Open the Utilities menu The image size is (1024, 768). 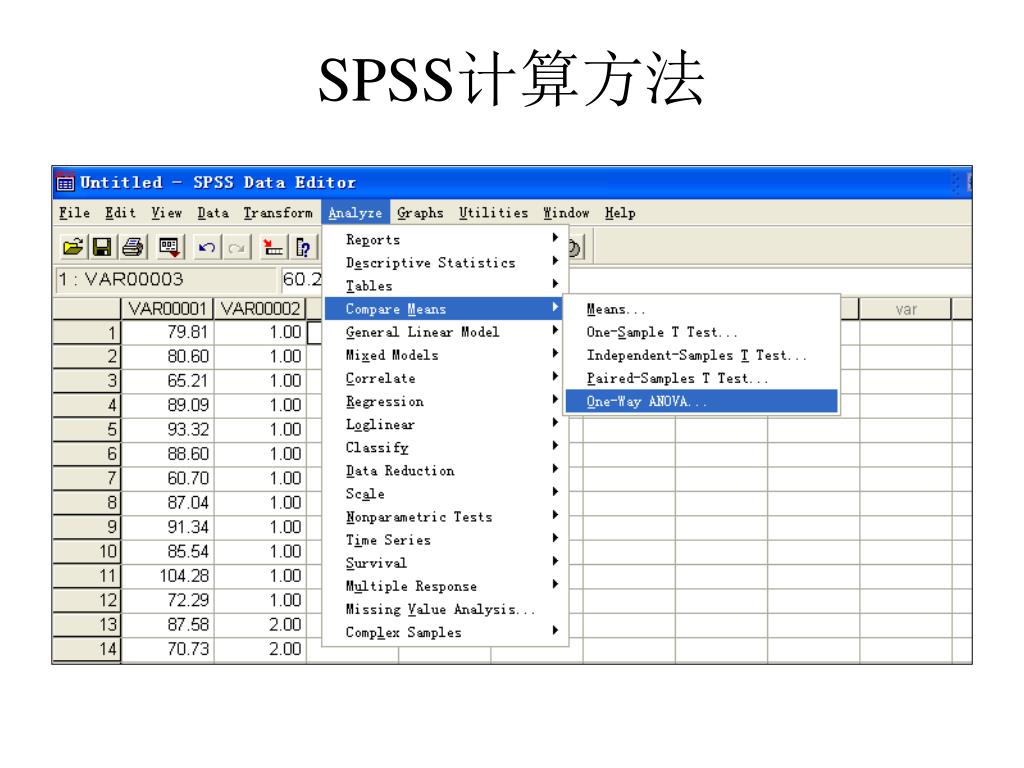pyautogui.click(x=493, y=213)
